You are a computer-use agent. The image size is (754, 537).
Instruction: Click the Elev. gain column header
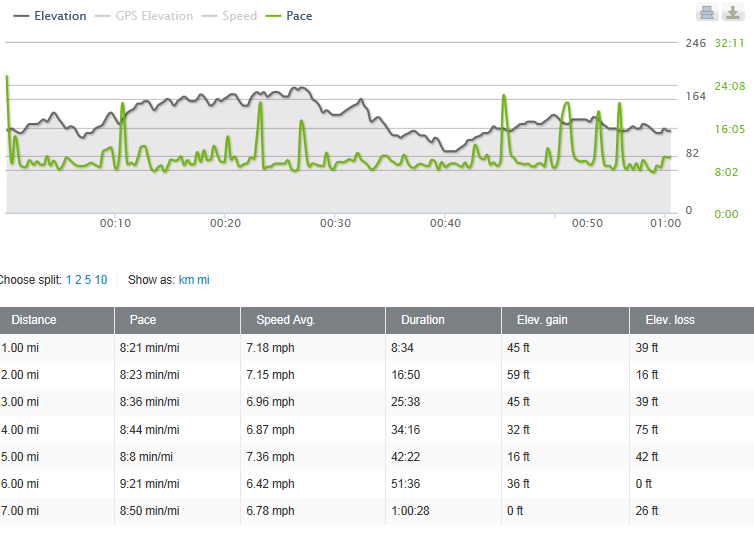(x=540, y=320)
